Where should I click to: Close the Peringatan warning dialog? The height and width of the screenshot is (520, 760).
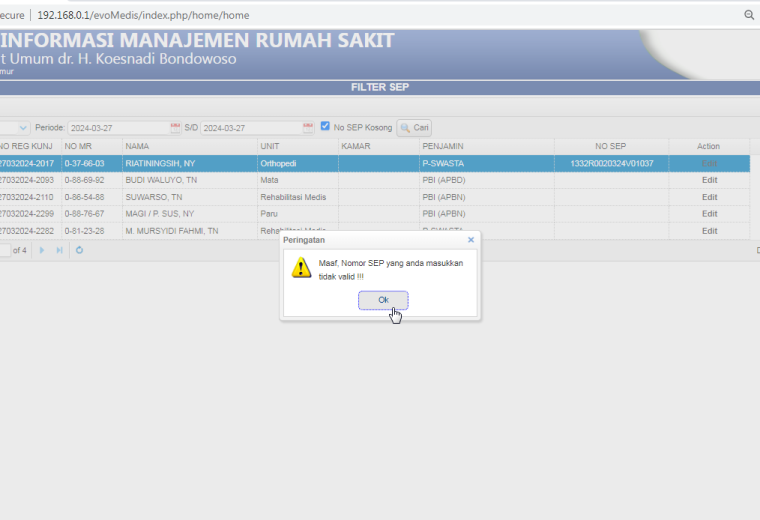click(471, 240)
